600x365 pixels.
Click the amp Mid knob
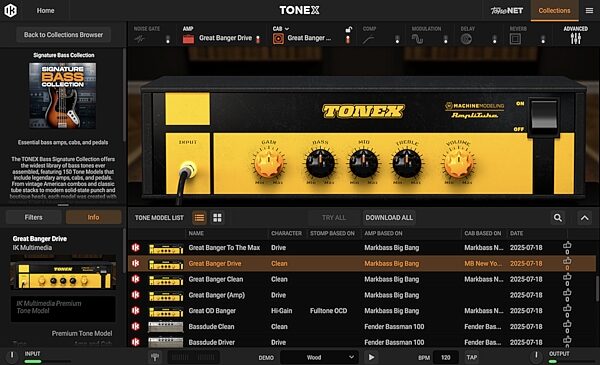tap(364, 163)
